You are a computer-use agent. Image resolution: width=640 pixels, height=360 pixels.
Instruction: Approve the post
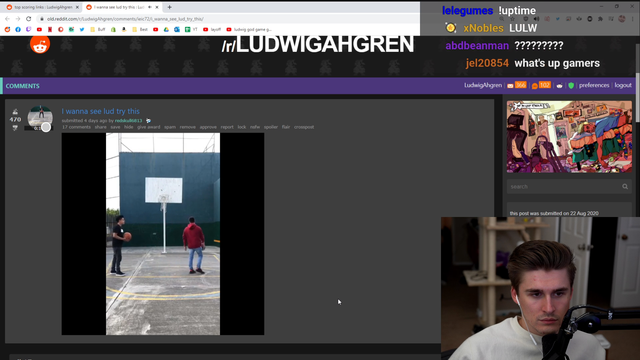pos(208,127)
